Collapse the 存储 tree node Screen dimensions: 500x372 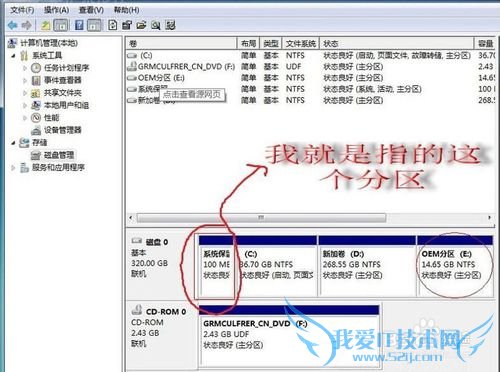13,143
